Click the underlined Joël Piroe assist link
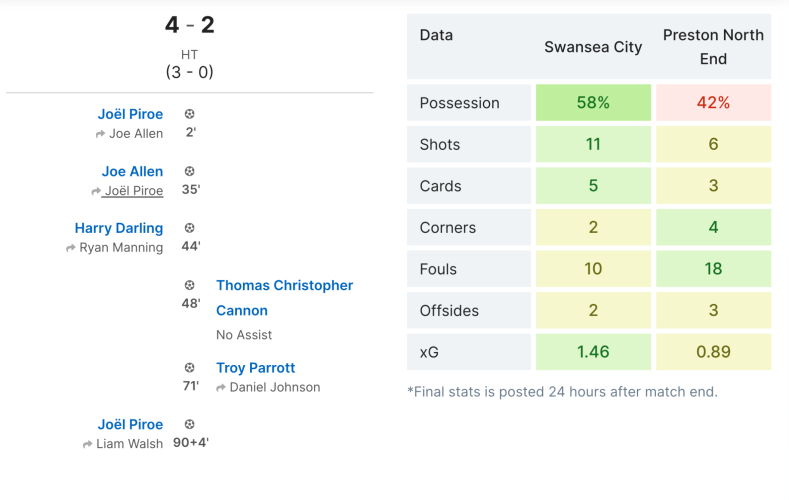Image resolution: width=789 pixels, height=500 pixels. (x=133, y=191)
